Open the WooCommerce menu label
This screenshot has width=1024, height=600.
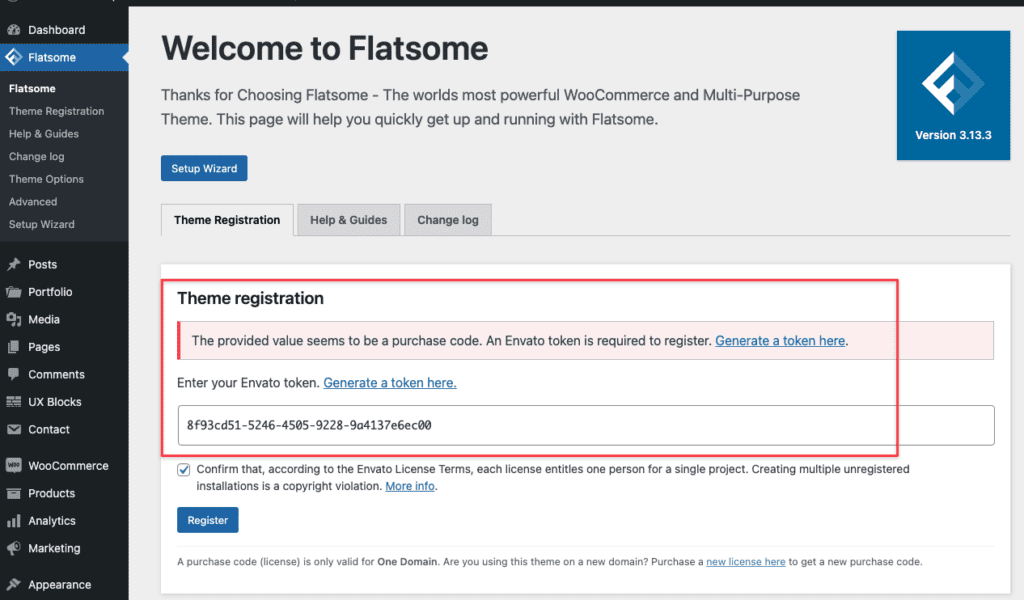(x=69, y=466)
